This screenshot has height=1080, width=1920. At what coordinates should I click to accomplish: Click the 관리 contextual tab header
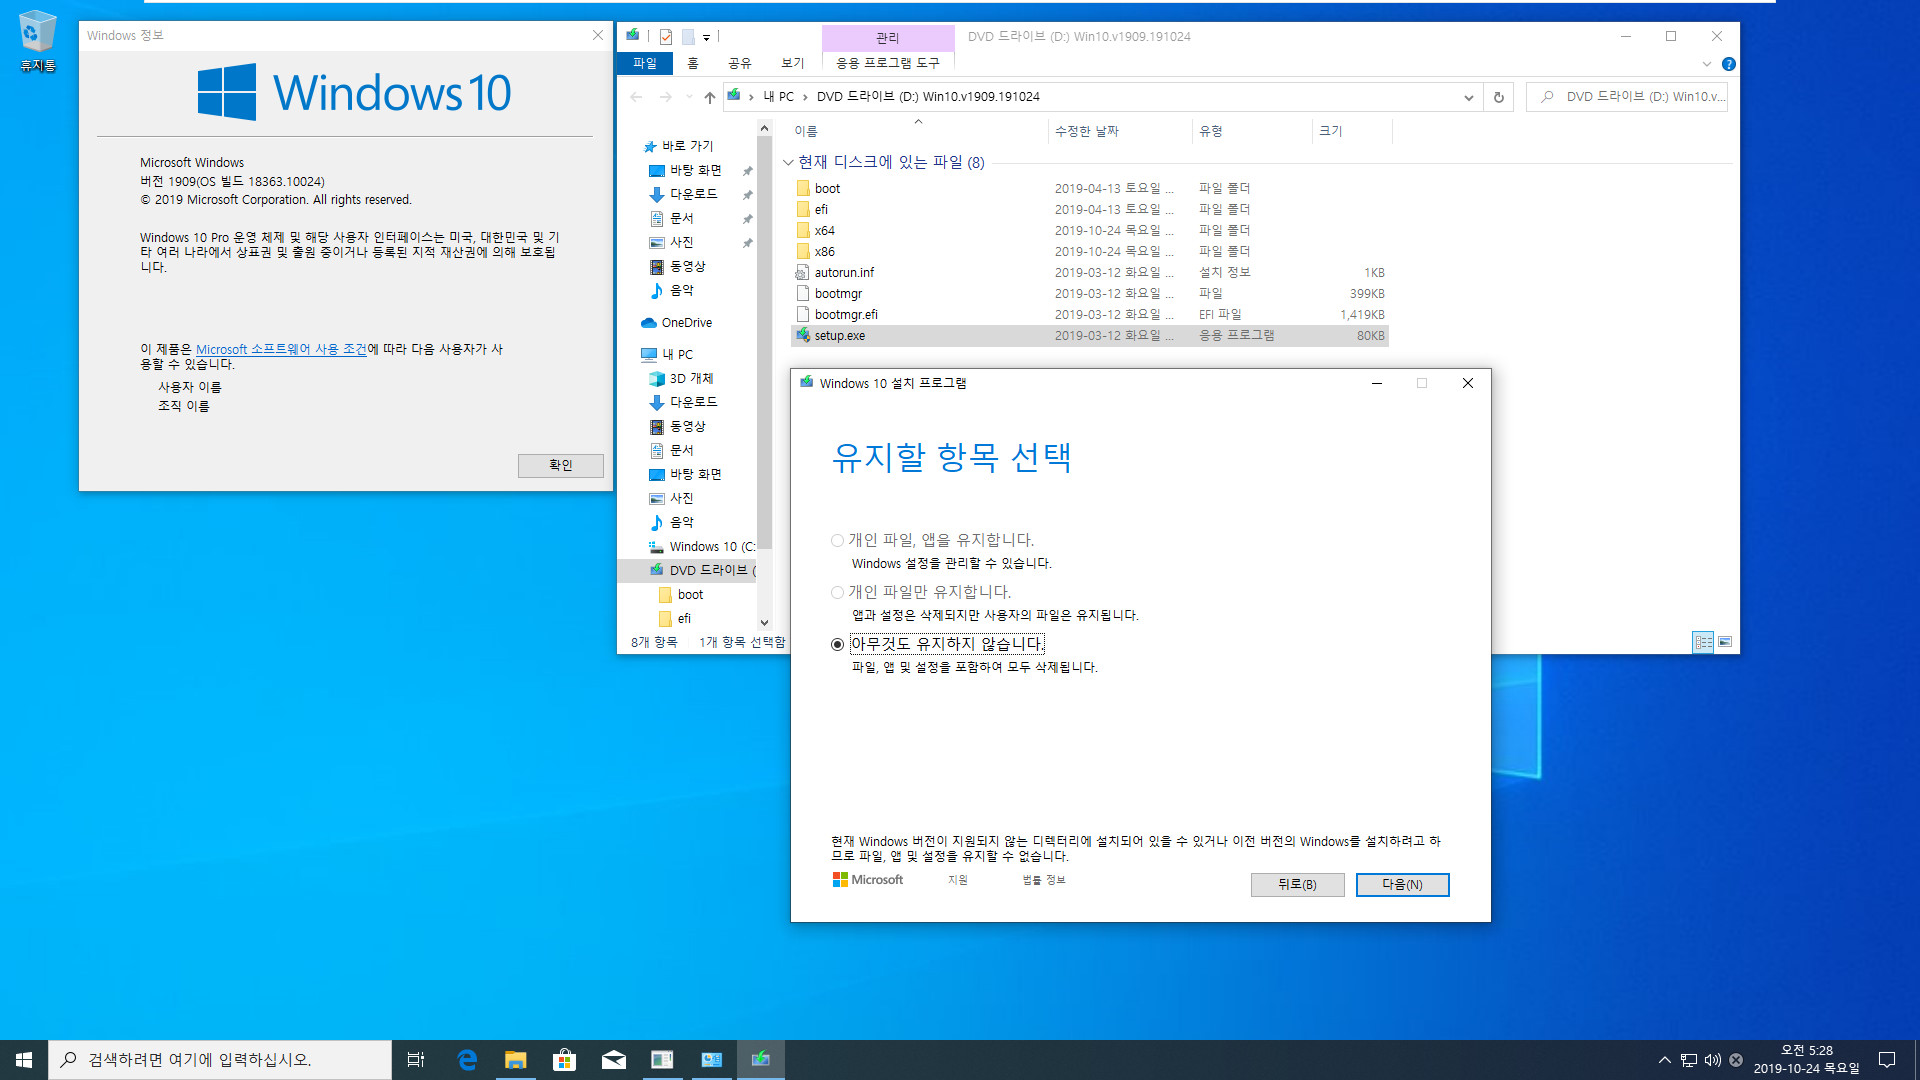(x=888, y=37)
